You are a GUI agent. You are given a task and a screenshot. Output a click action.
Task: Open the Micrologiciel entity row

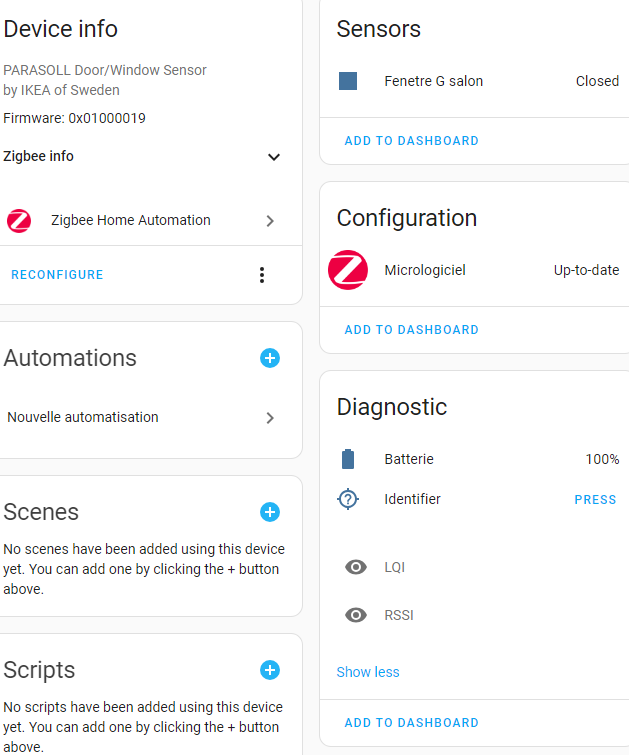(478, 270)
